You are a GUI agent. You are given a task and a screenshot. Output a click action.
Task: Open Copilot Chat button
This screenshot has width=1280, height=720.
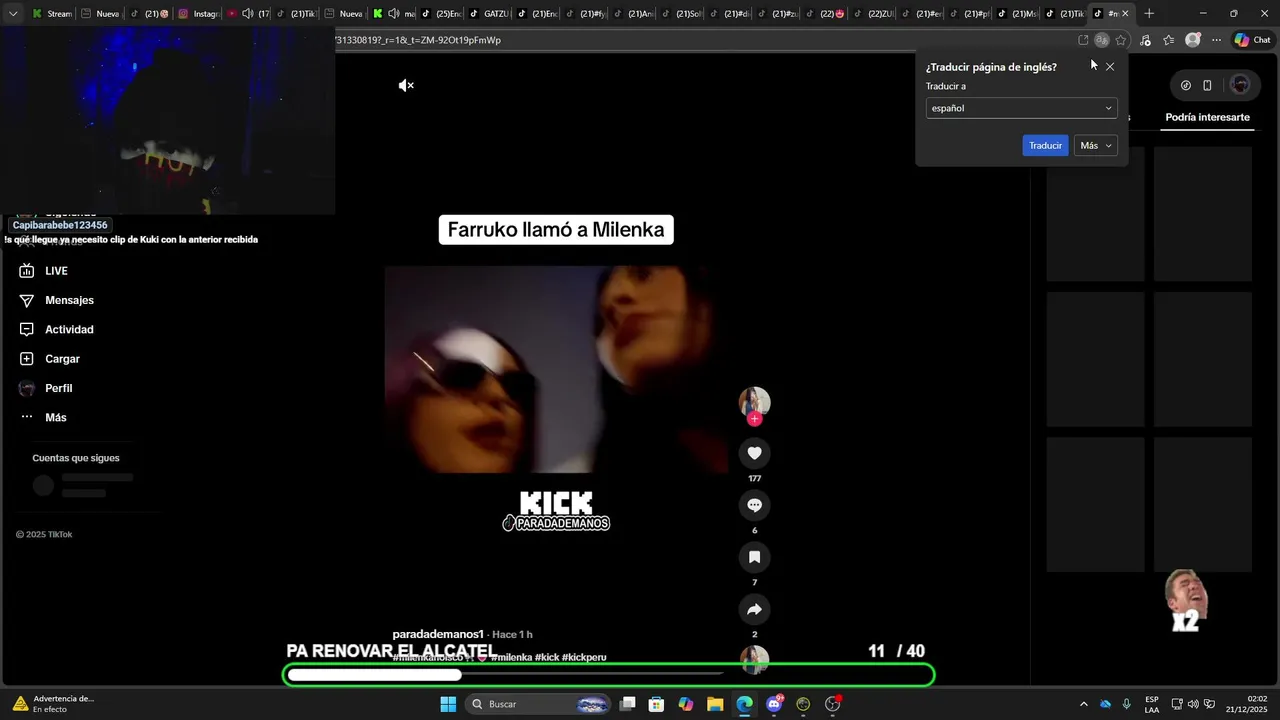point(1252,40)
